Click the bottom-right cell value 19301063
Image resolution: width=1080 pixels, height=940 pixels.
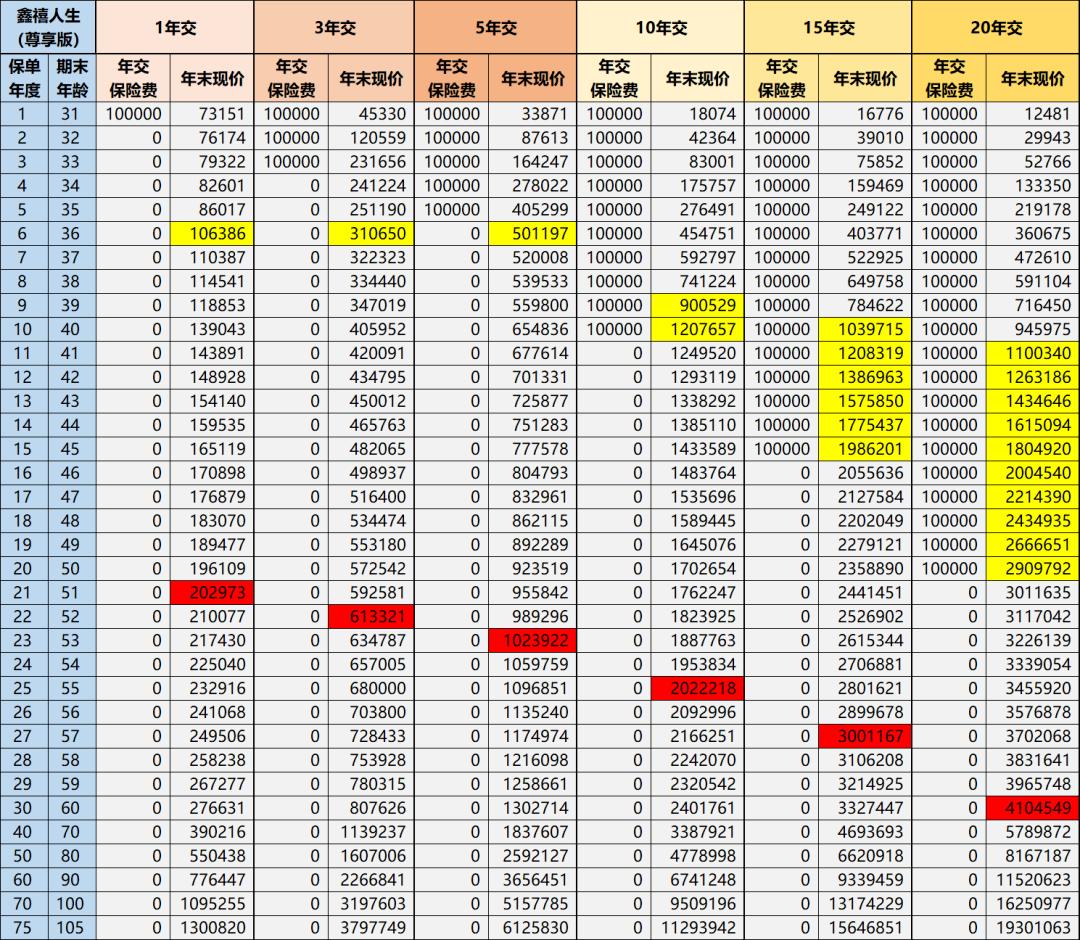coord(1032,927)
